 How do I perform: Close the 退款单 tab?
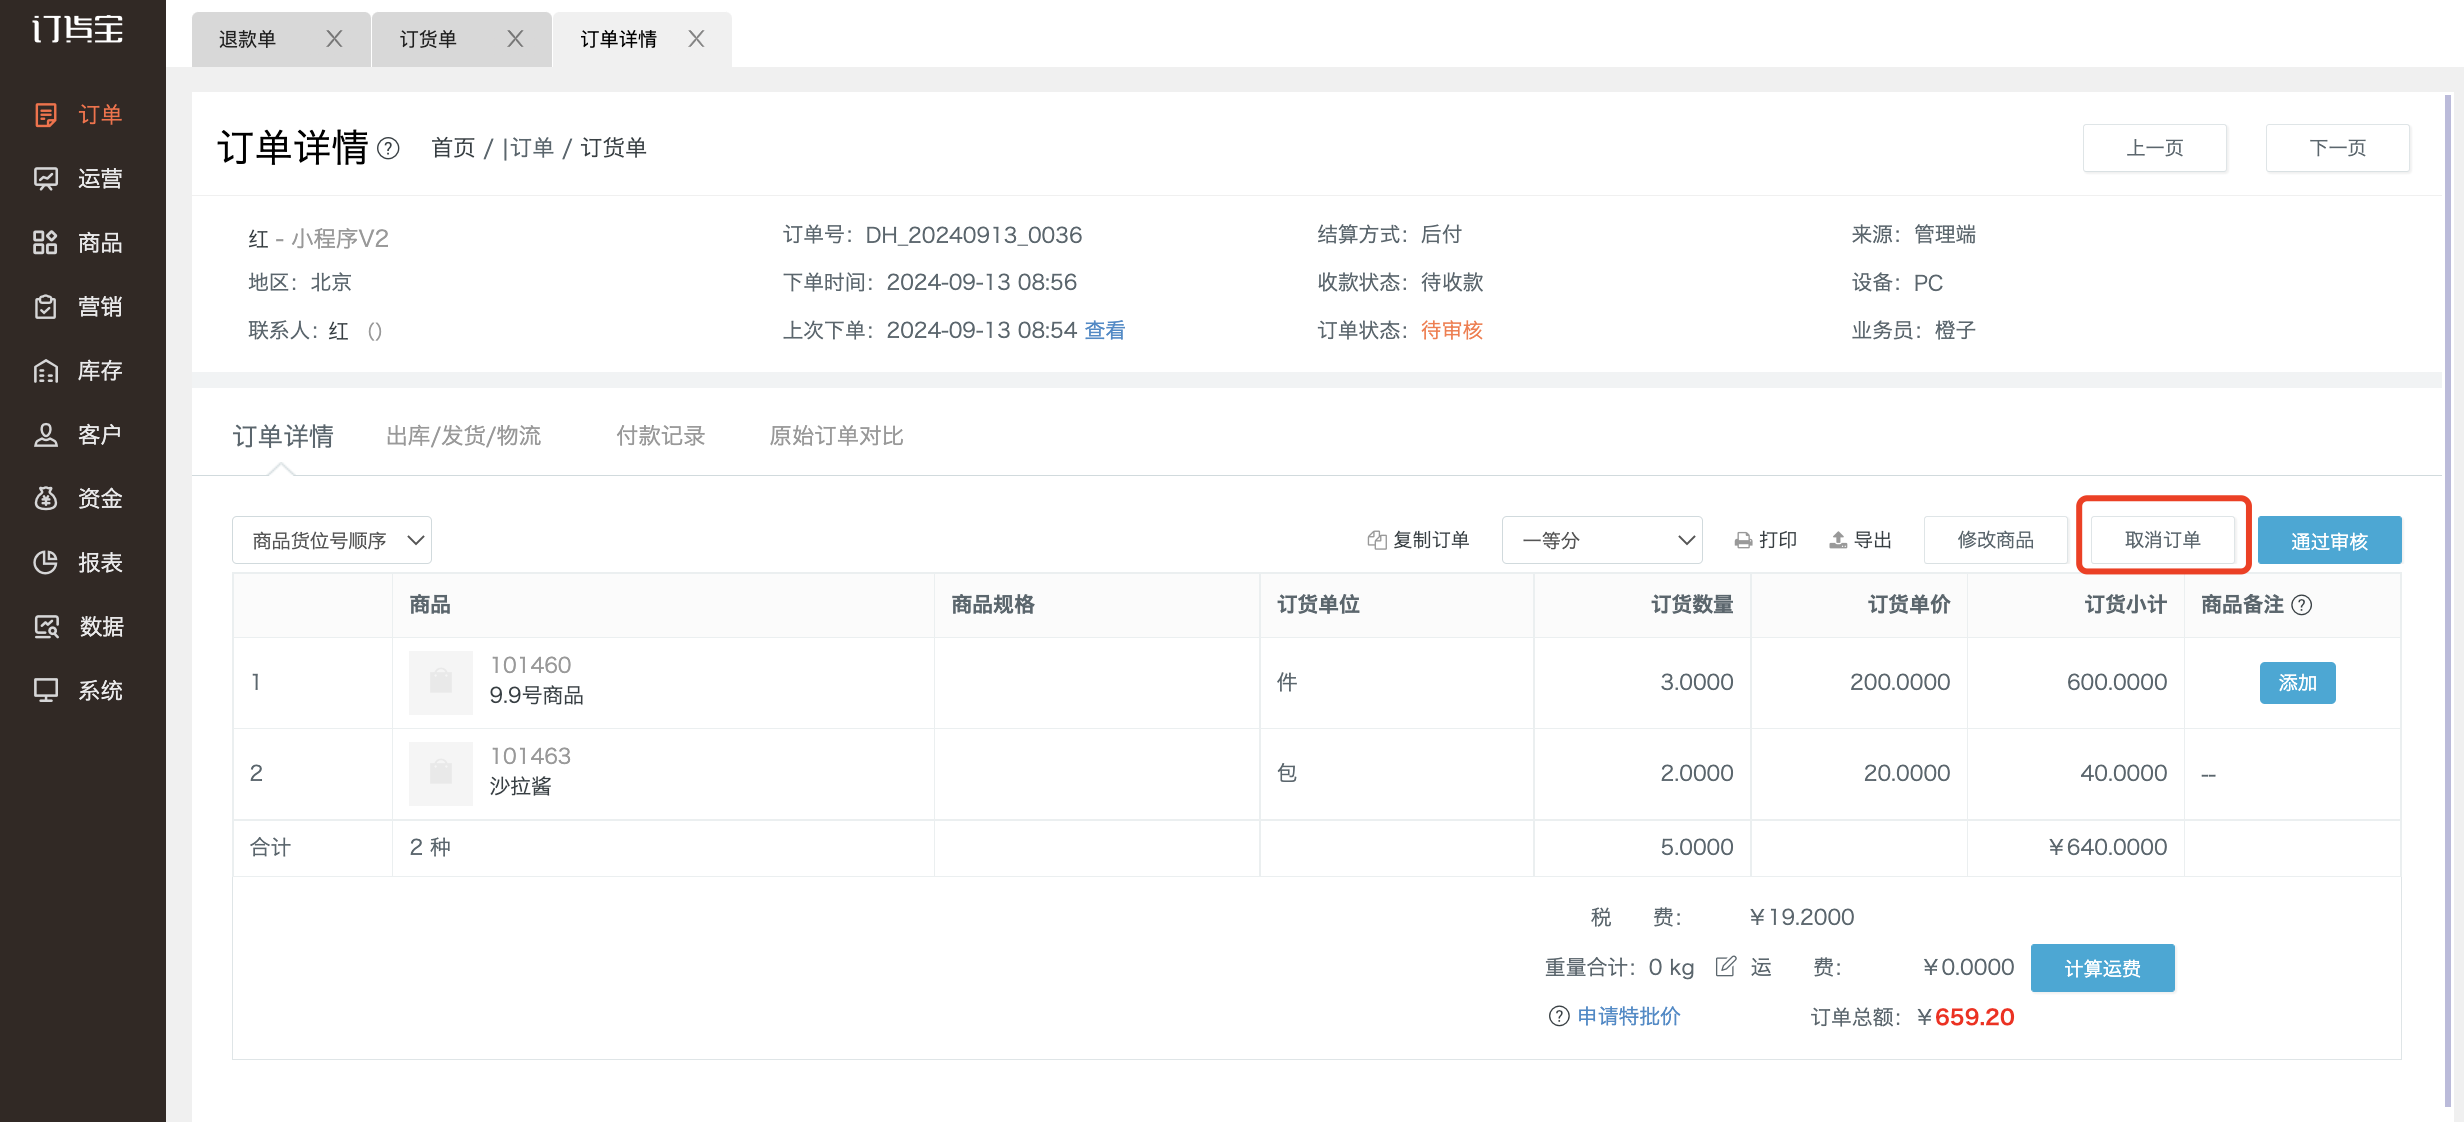(x=334, y=39)
